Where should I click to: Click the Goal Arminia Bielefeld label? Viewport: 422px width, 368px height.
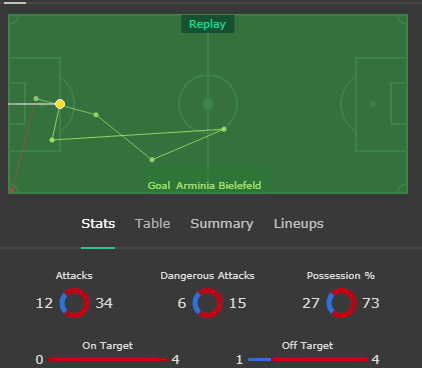(204, 185)
